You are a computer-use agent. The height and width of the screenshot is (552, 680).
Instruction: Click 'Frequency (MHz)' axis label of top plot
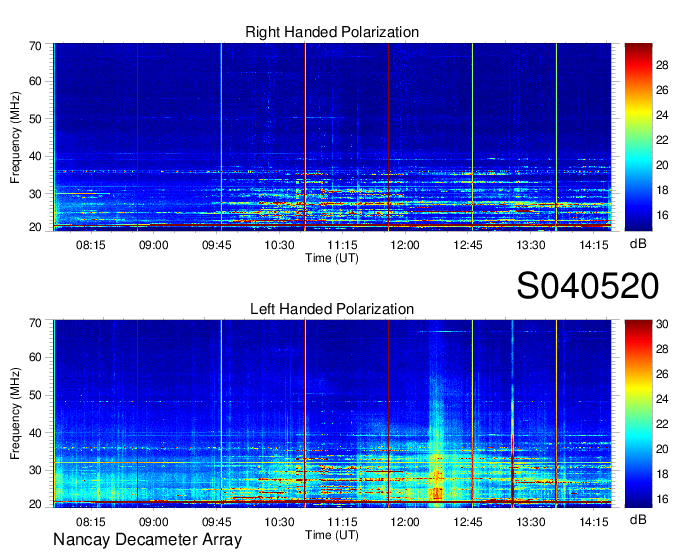[15, 137]
